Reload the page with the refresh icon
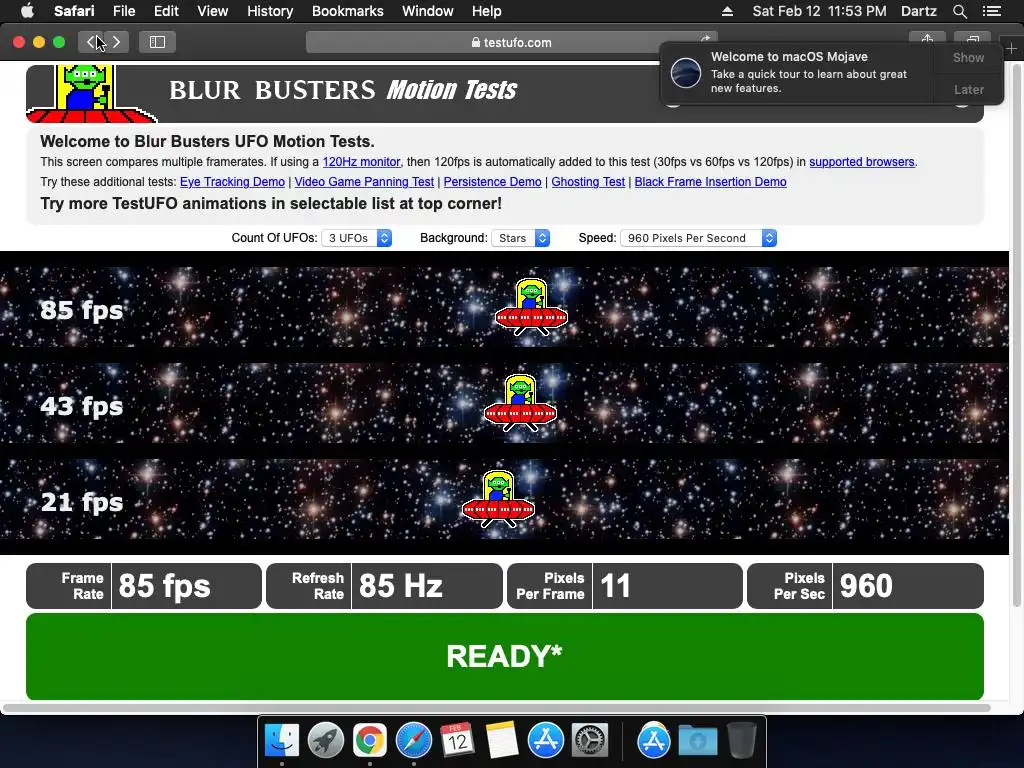Viewport: 1024px width, 768px height. point(706,39)
